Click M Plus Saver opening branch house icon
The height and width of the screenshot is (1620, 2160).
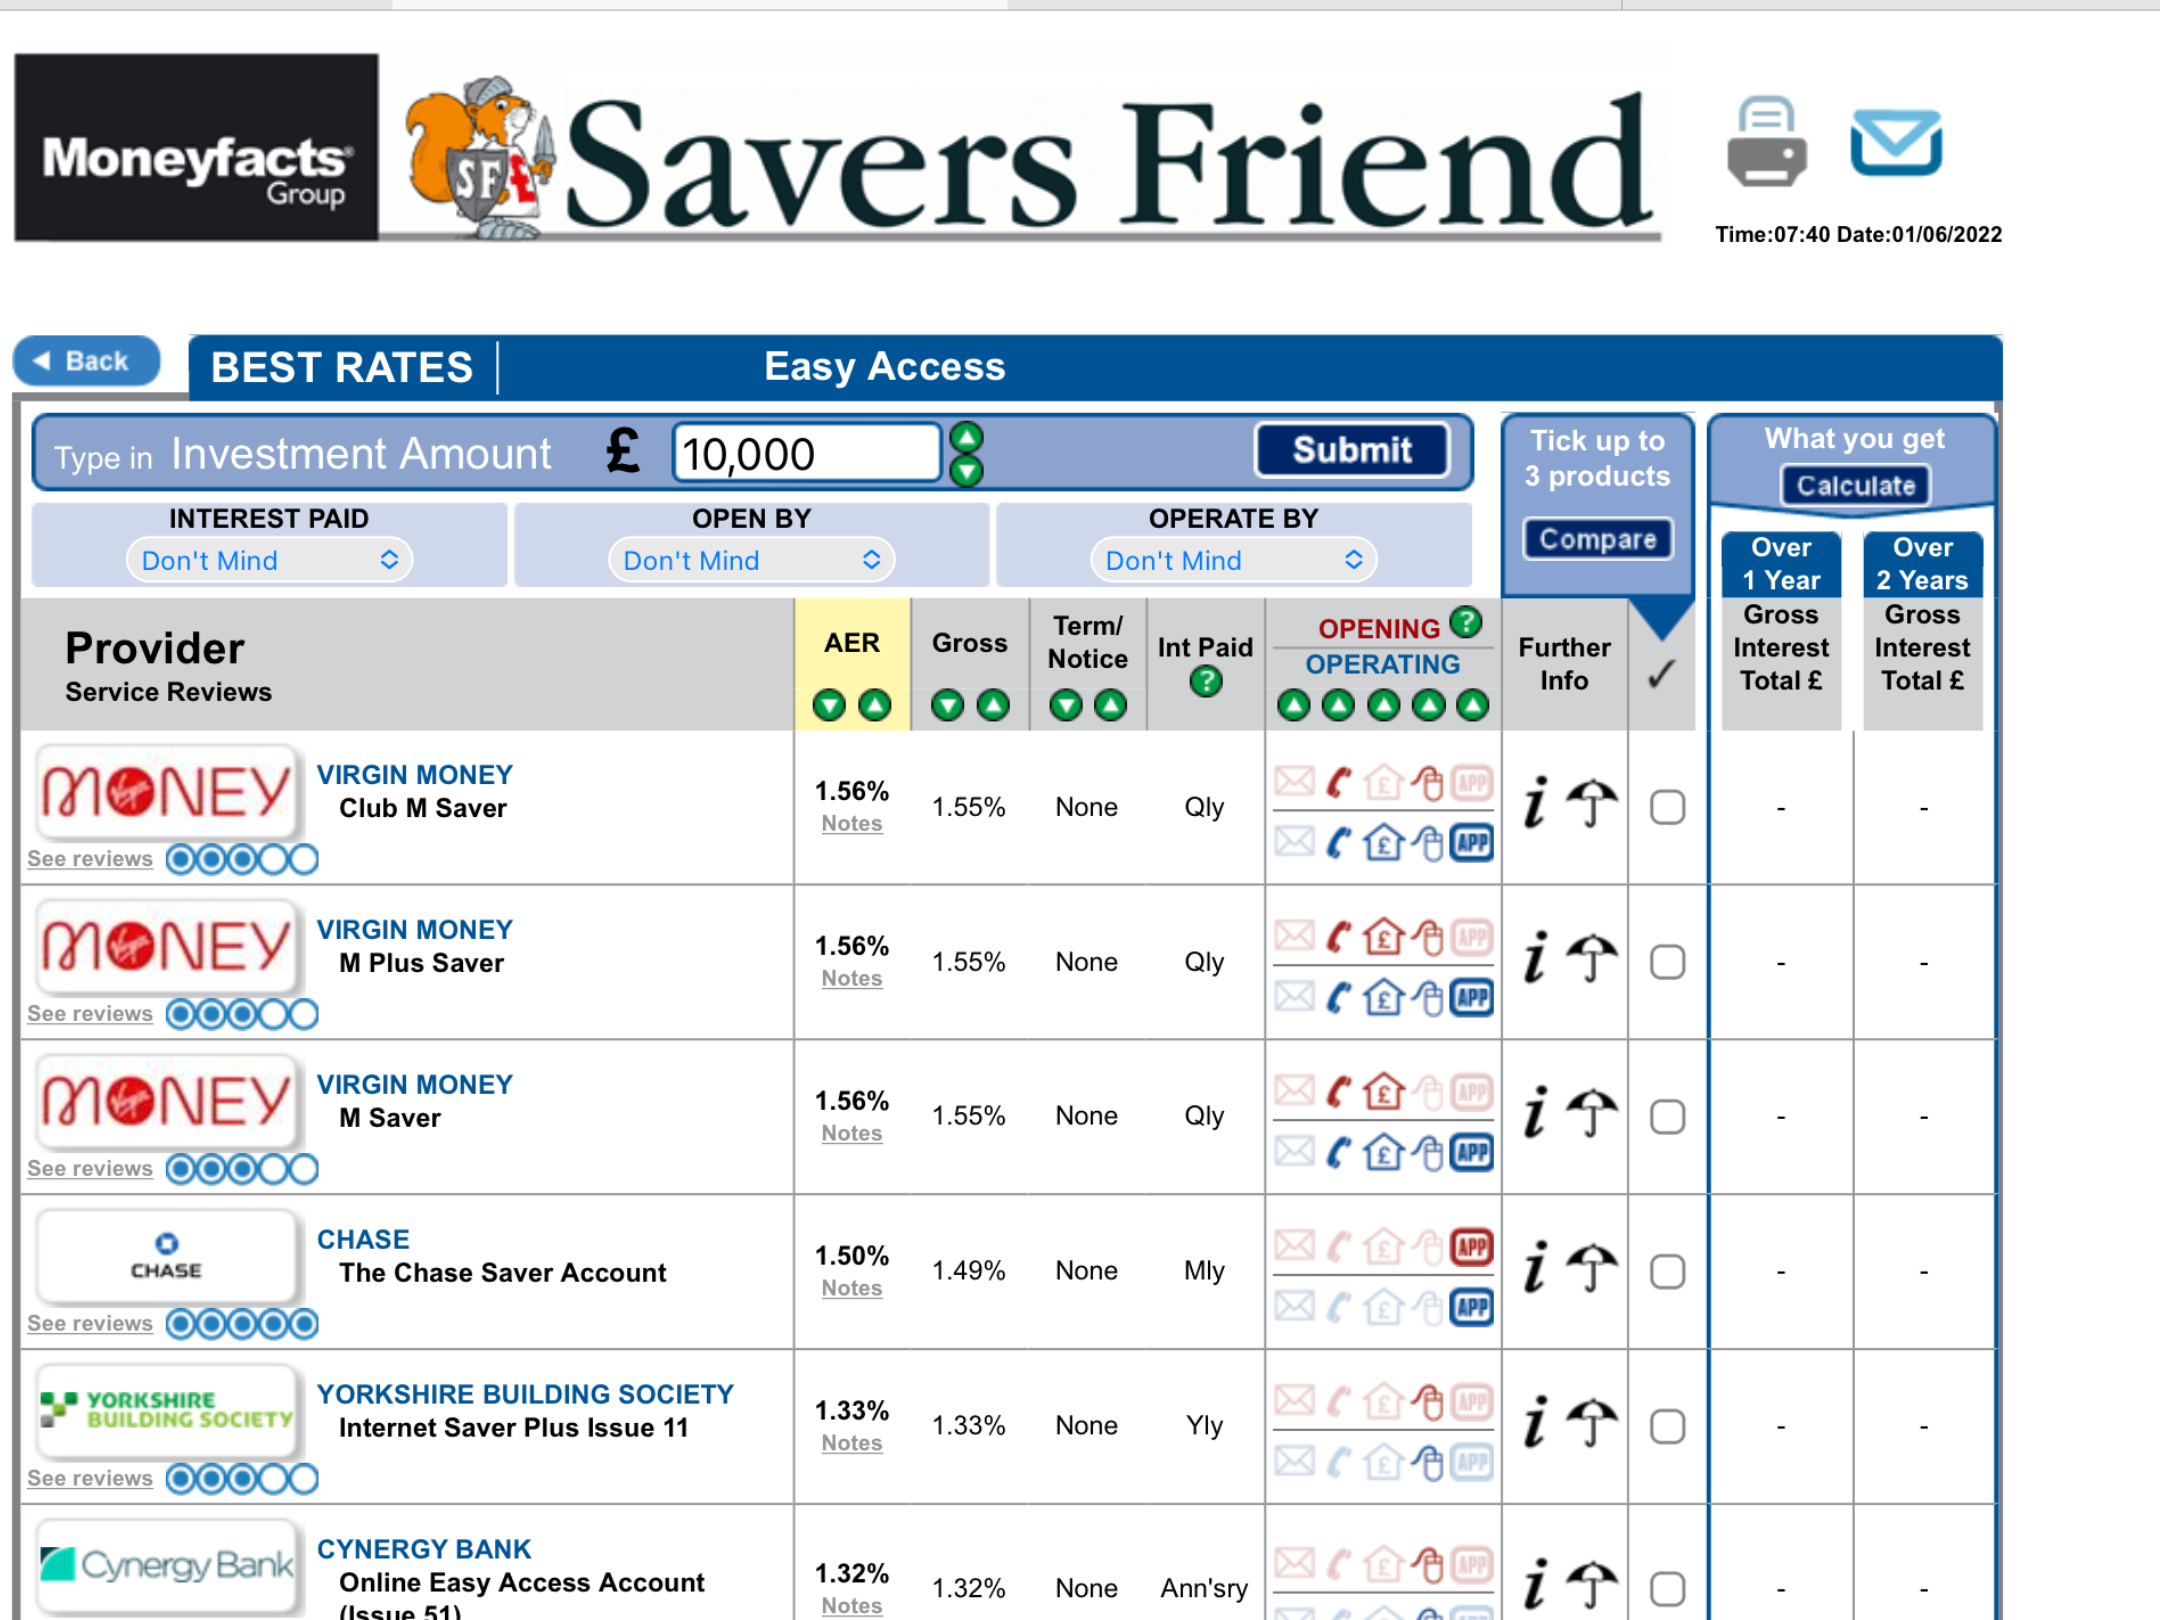pos(1384,937)
